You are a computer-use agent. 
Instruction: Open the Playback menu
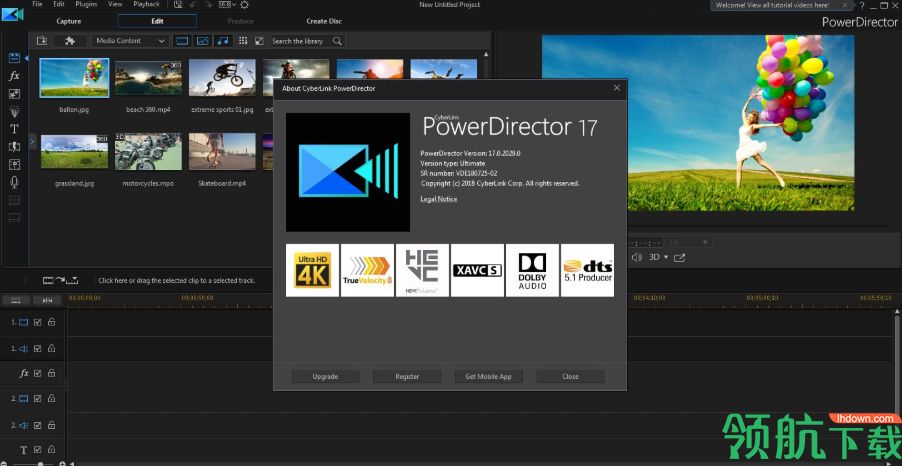(x=146, y=4)
